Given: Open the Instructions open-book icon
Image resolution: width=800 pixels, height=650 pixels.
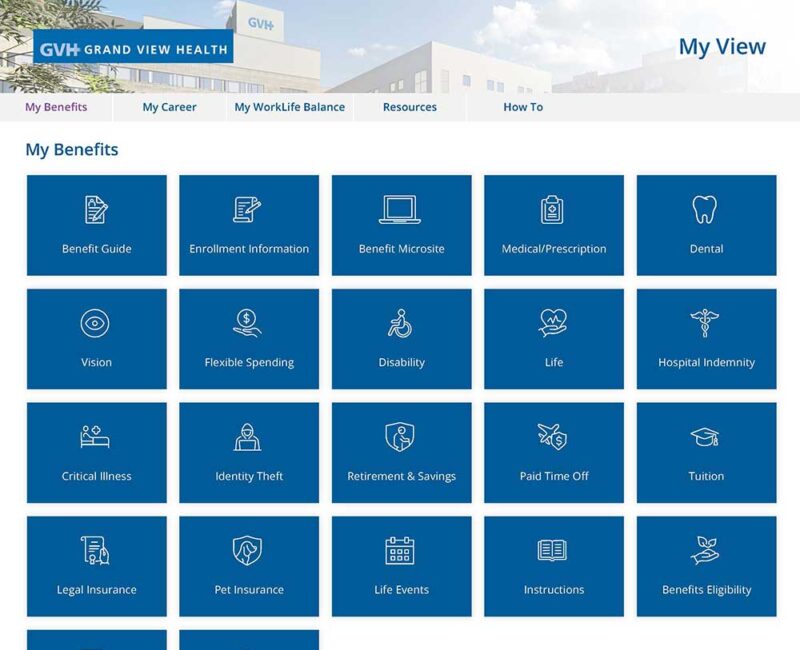Looking at the screenshot, I should (x=552, y=551).
